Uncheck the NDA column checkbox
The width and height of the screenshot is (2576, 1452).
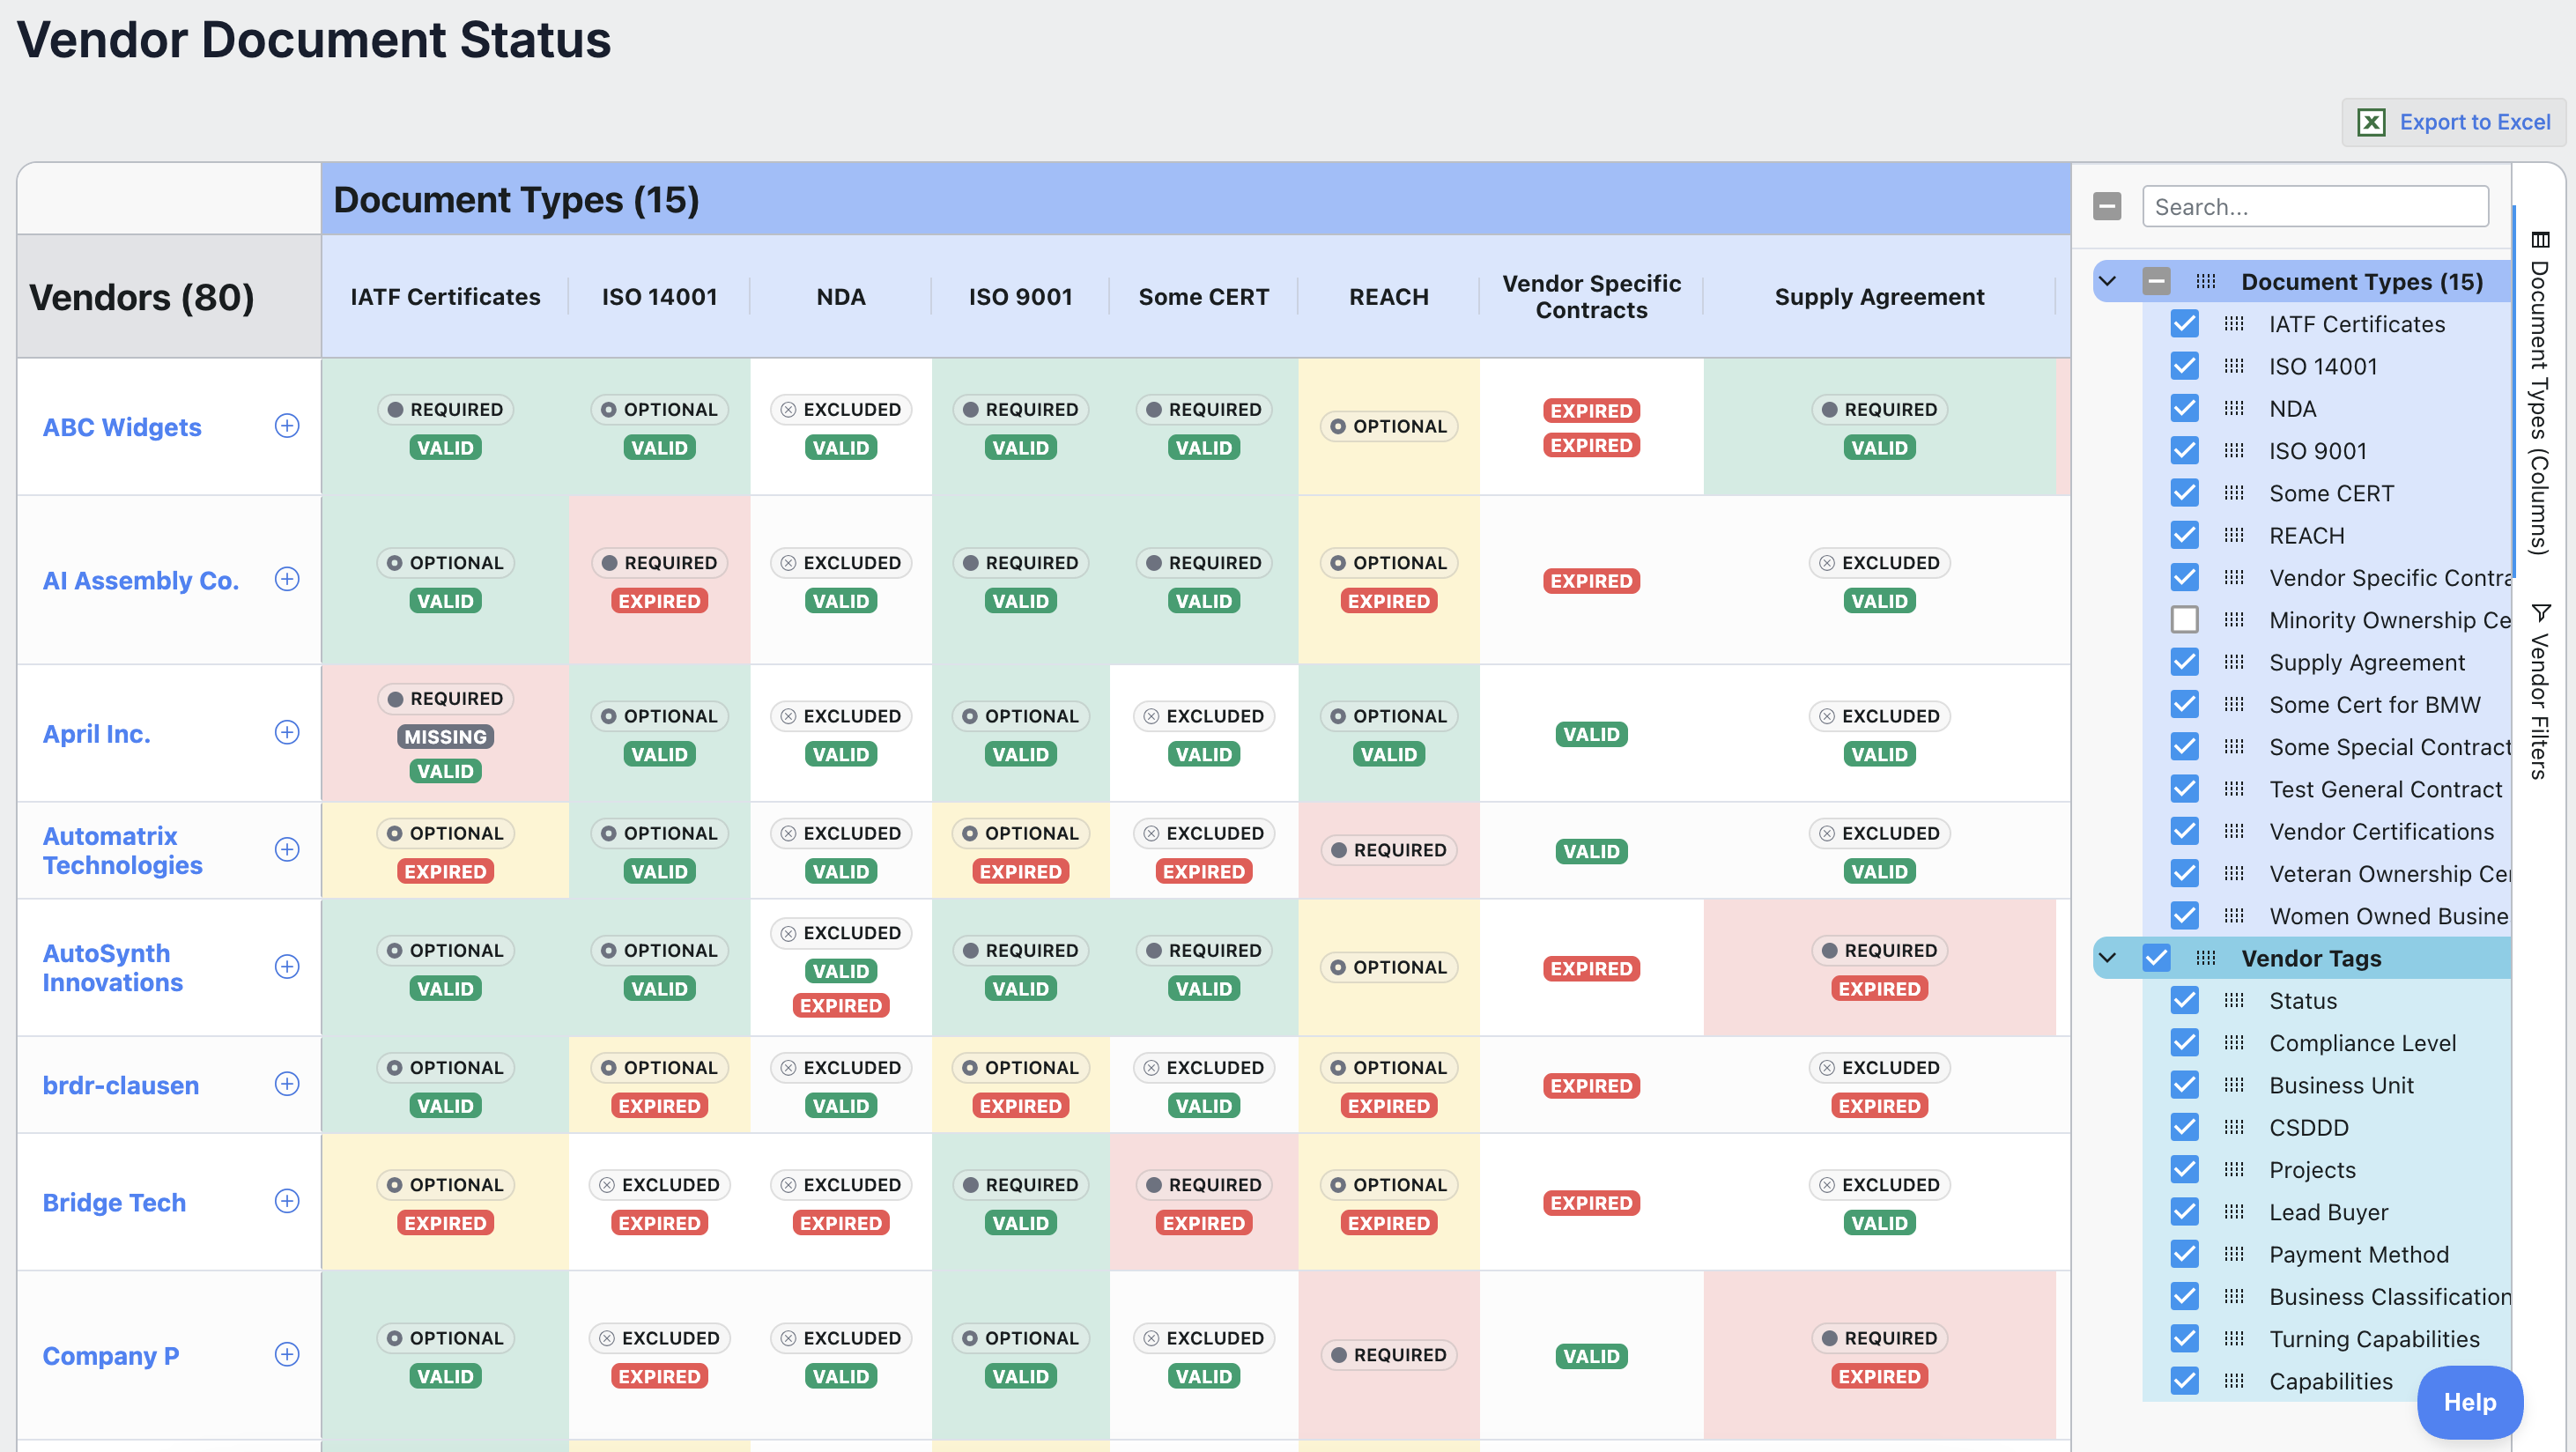pyautogui.click(x=2184, y=408)
